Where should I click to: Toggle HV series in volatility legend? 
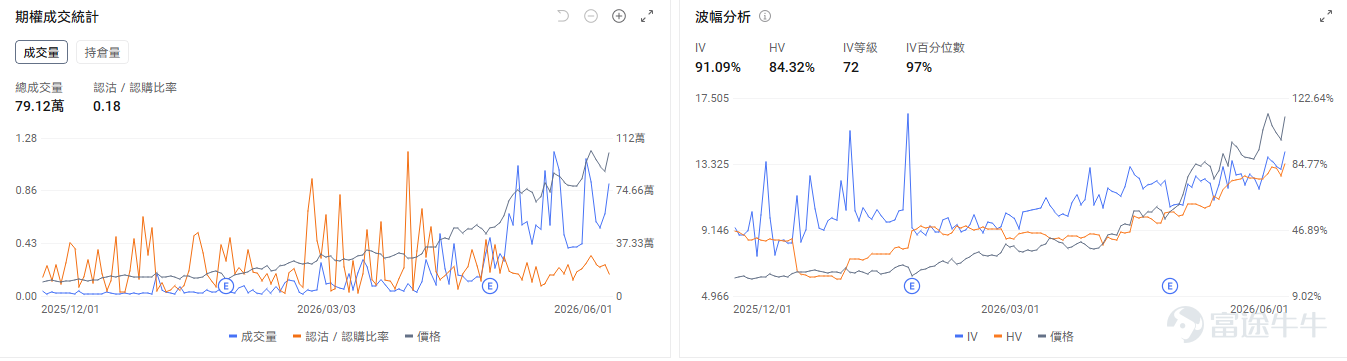tap(1008, 337)
